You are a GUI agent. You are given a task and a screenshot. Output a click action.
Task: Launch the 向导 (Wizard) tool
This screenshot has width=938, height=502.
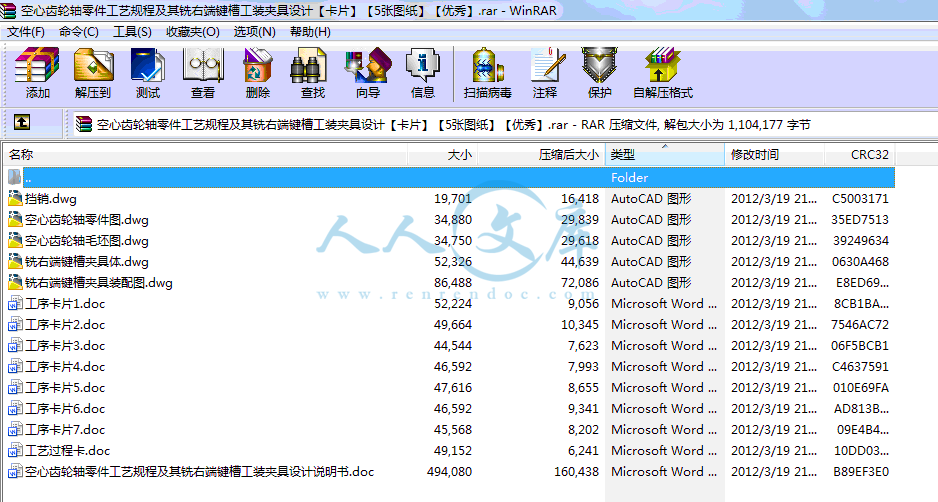[x=368, y=72]
